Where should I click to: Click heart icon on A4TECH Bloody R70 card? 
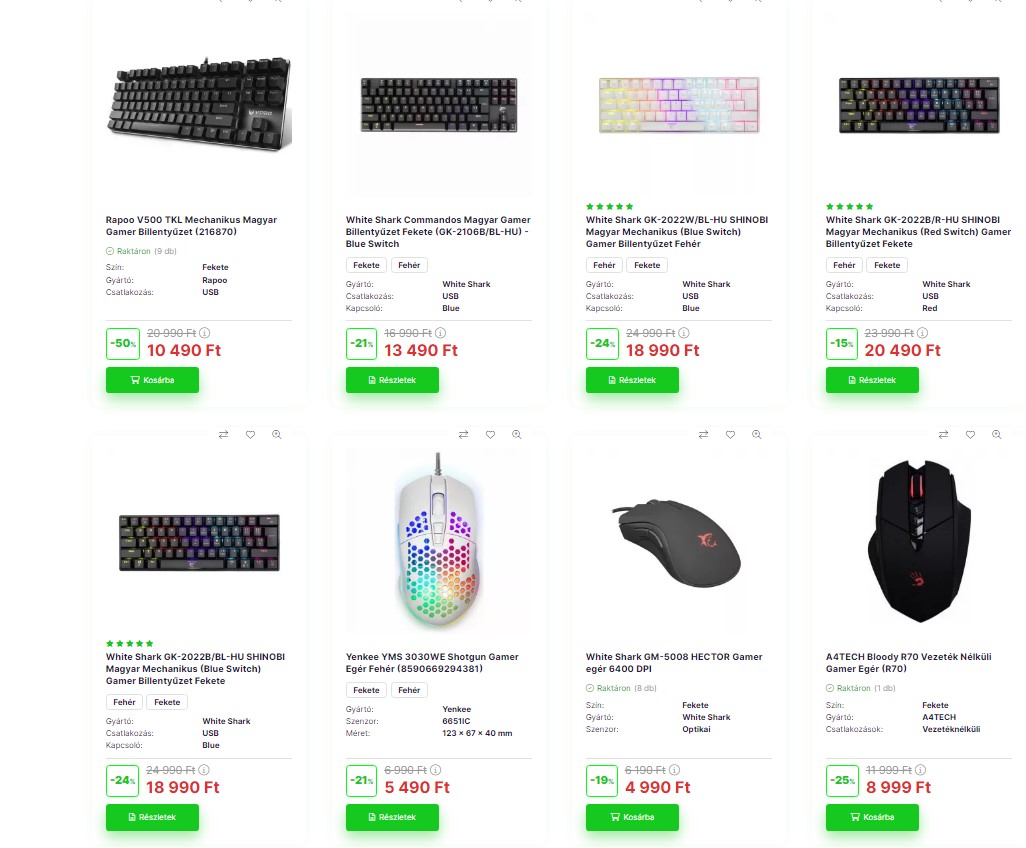point(970,434)
